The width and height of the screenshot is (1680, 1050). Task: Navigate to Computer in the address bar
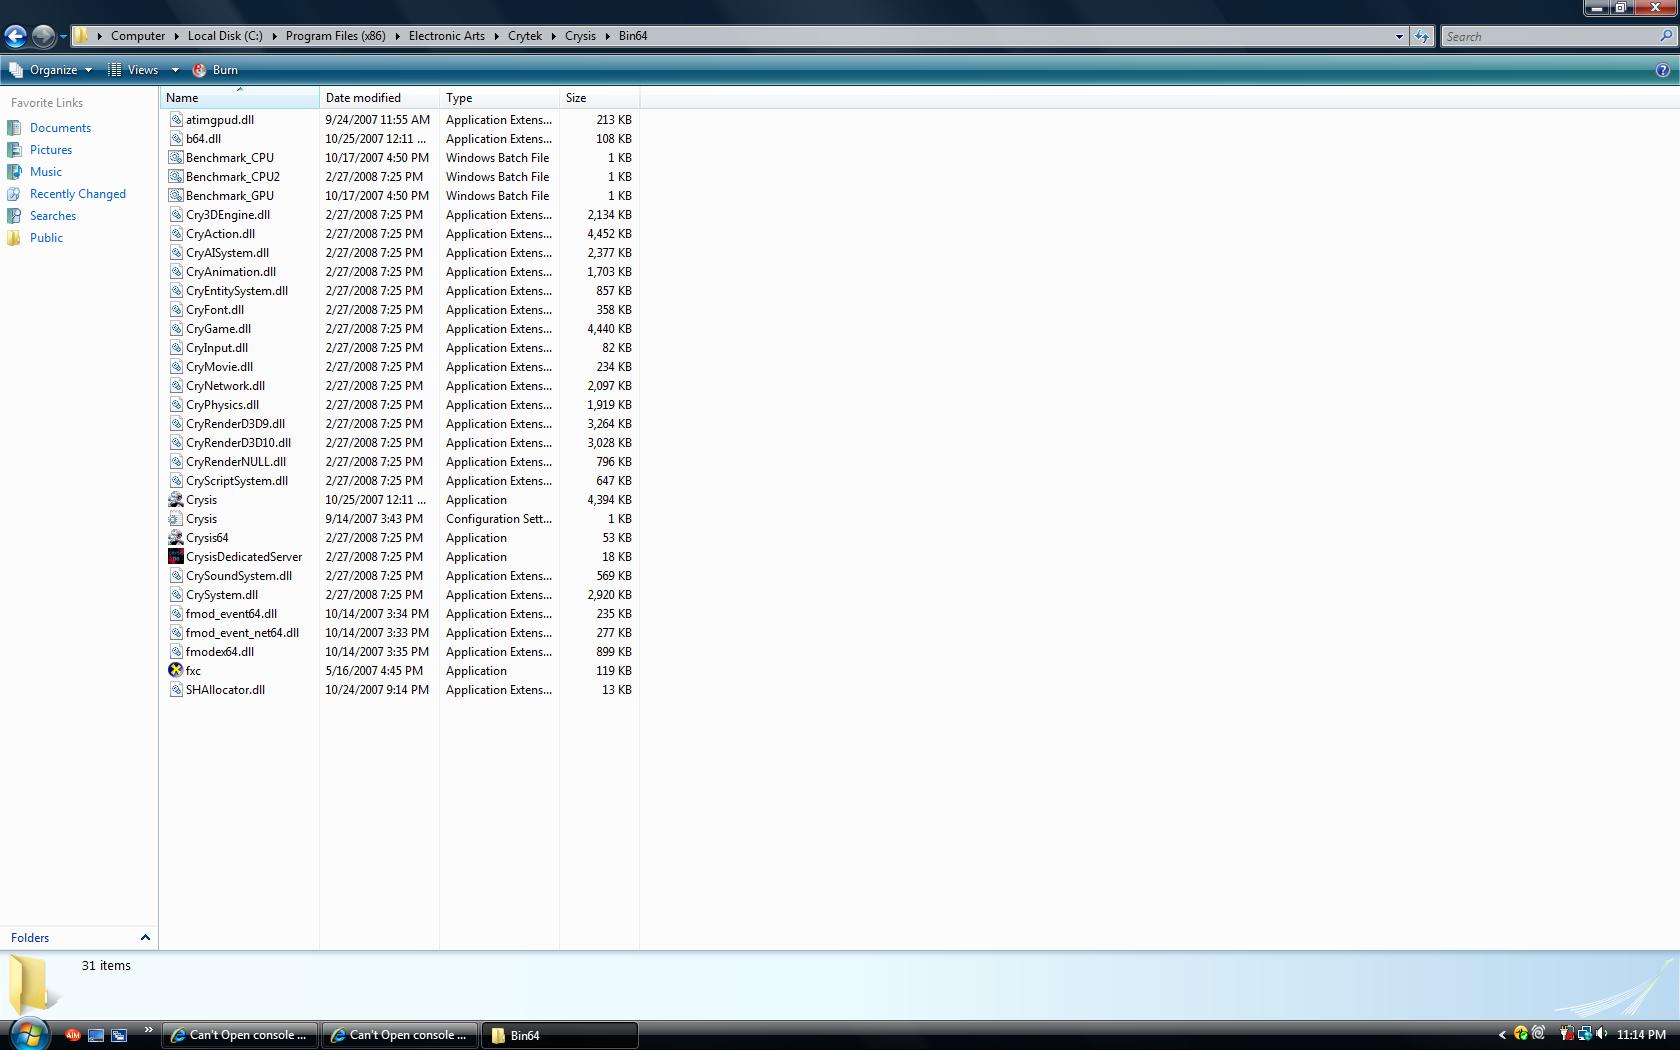coord(138,36)
